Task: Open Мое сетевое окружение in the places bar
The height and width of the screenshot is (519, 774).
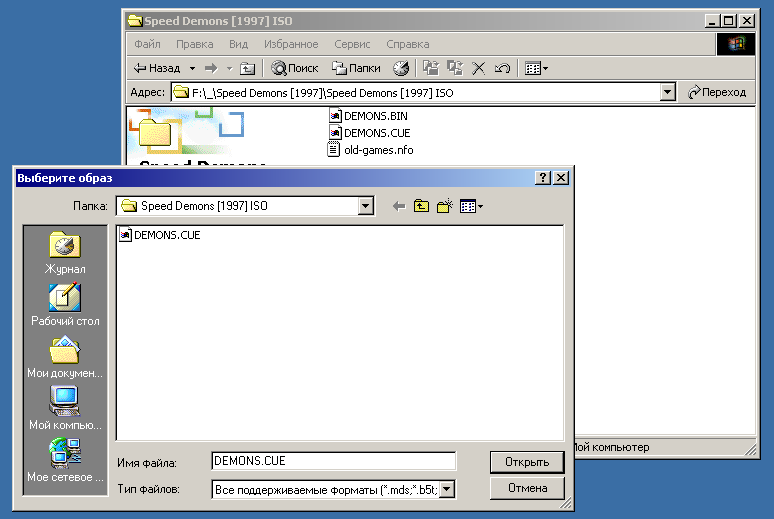Action: click(65, 461)
